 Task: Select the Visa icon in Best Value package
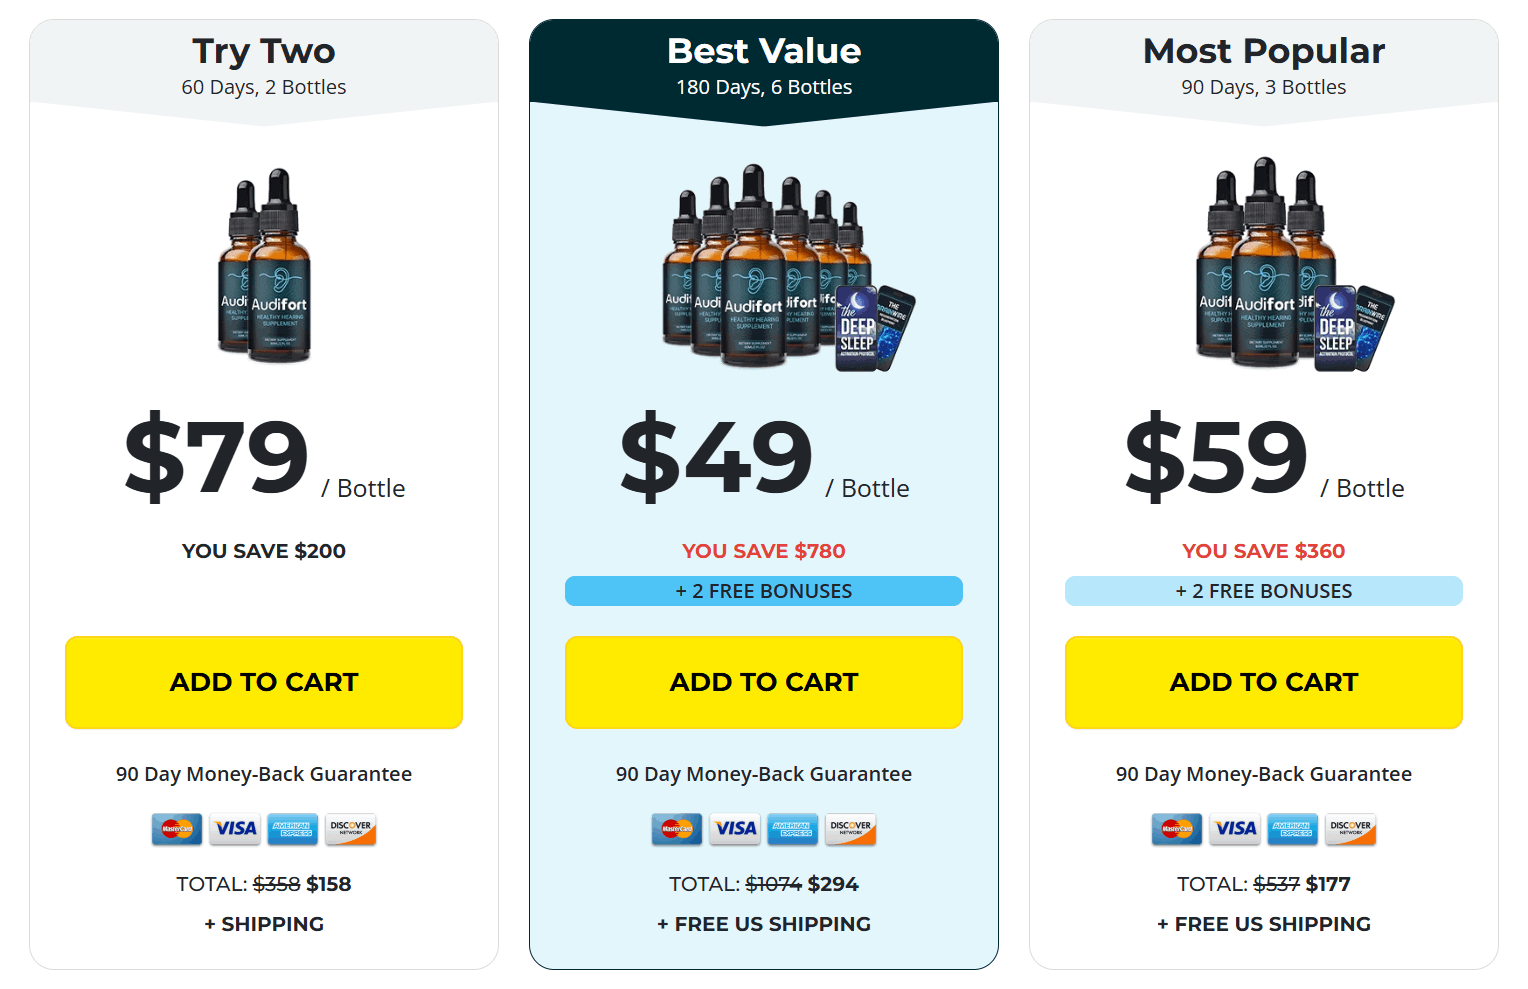coord(734,829)
